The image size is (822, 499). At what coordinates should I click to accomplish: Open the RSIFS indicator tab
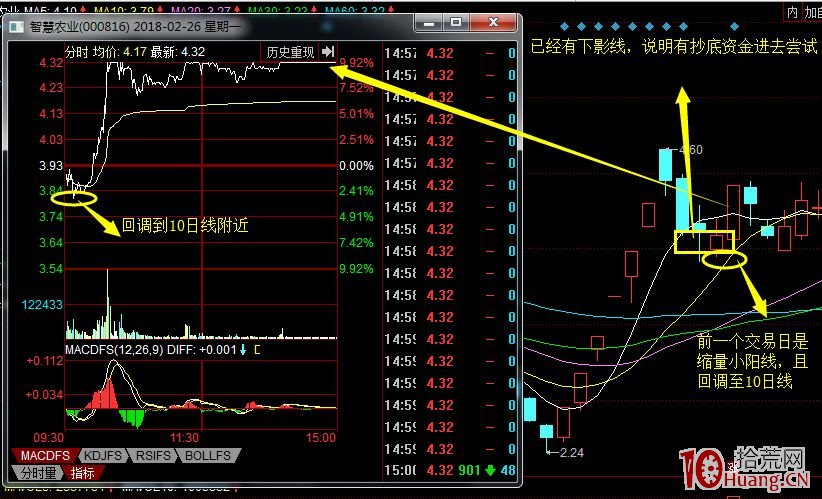150,456
